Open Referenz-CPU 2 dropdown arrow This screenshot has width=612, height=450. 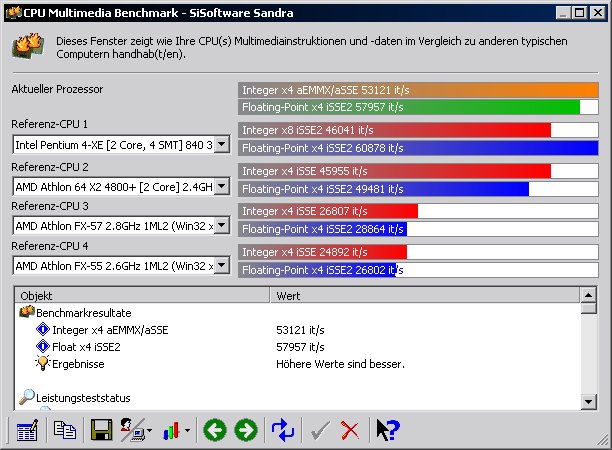coord(222,186)
